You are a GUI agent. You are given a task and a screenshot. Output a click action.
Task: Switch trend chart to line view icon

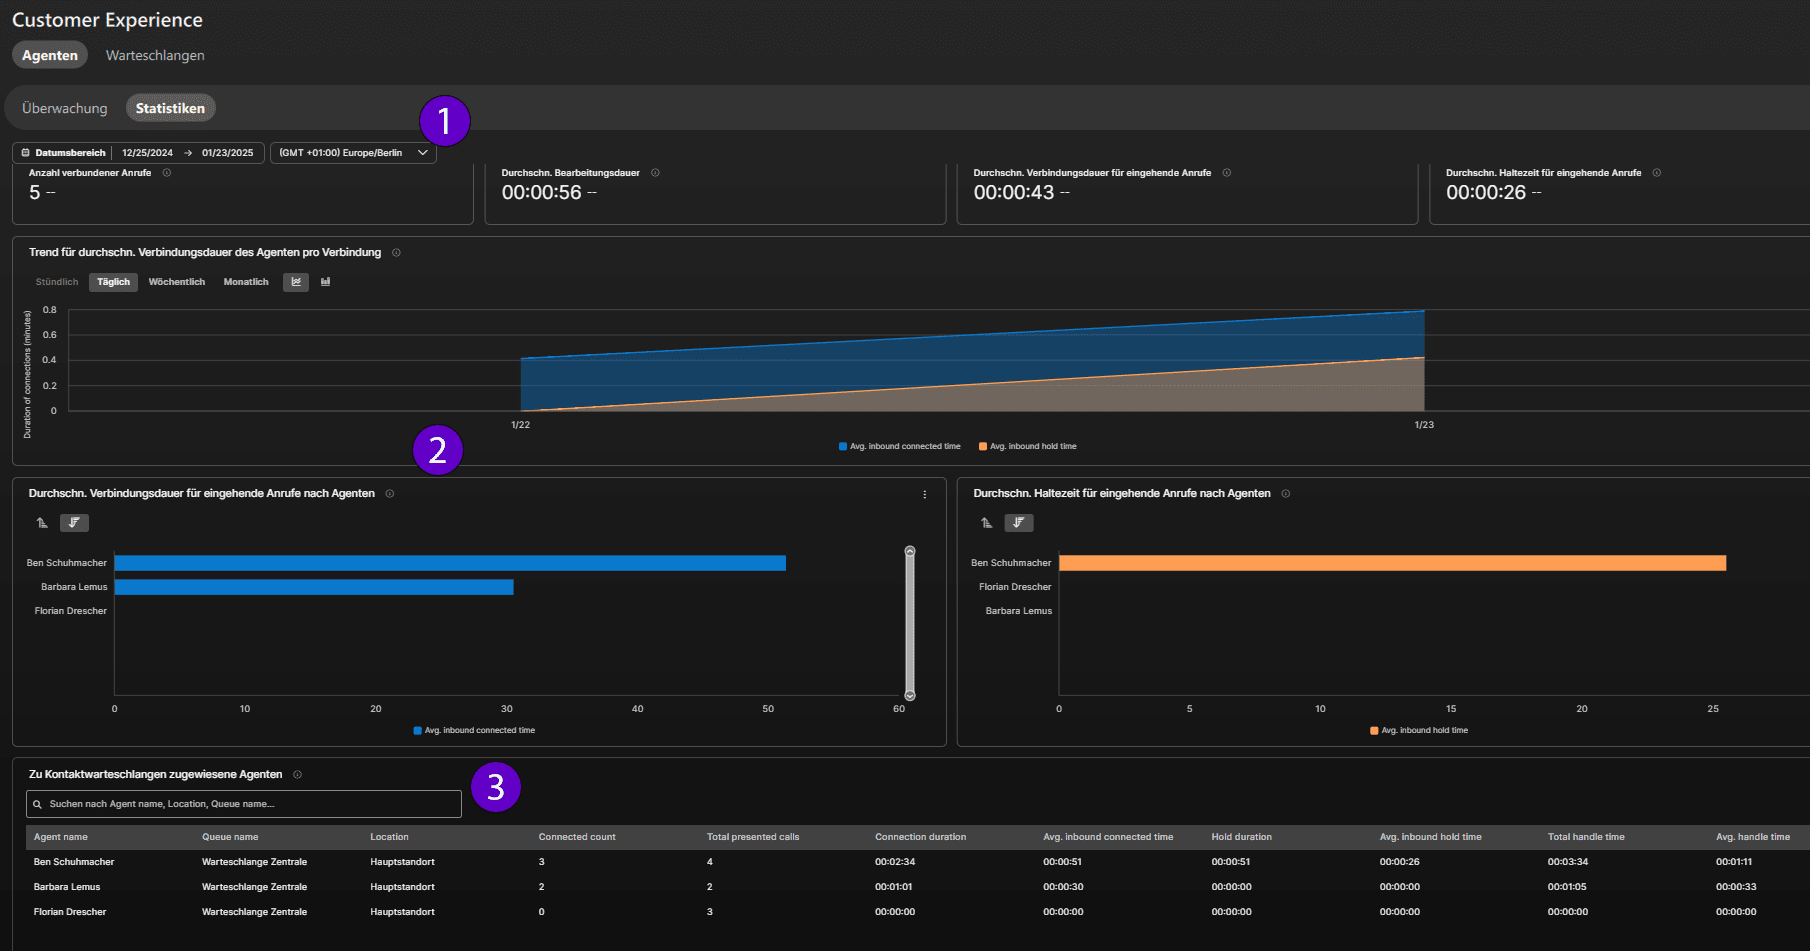(296, 282)
